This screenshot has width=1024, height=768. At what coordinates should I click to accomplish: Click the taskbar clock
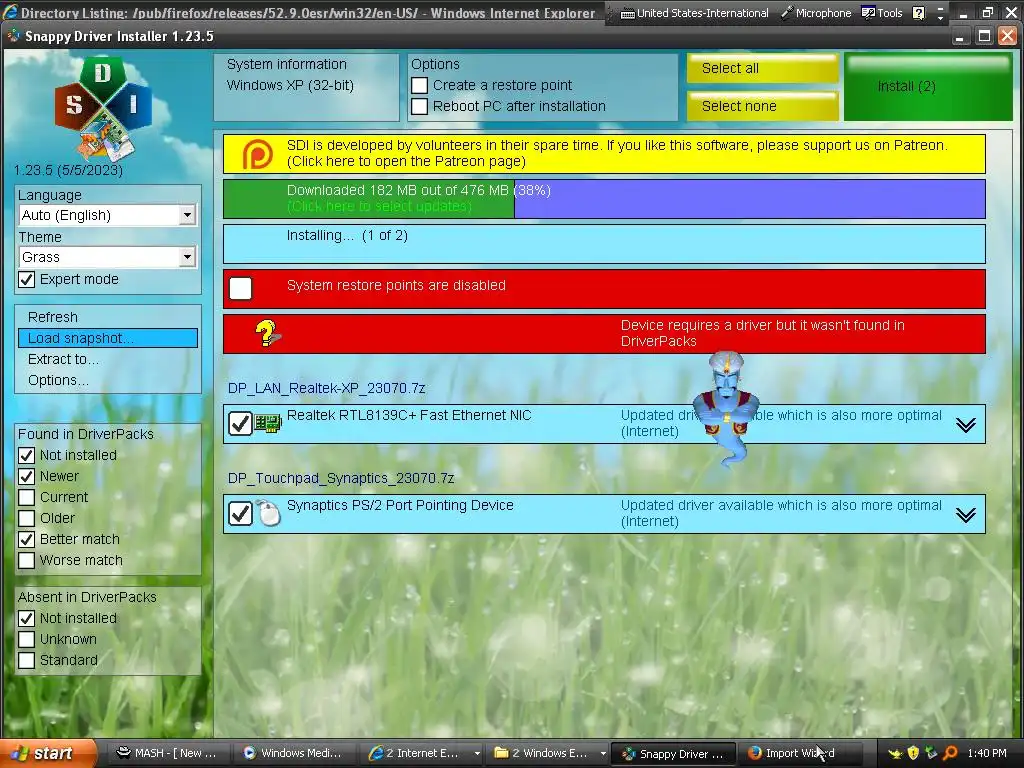tap(987, 753)
